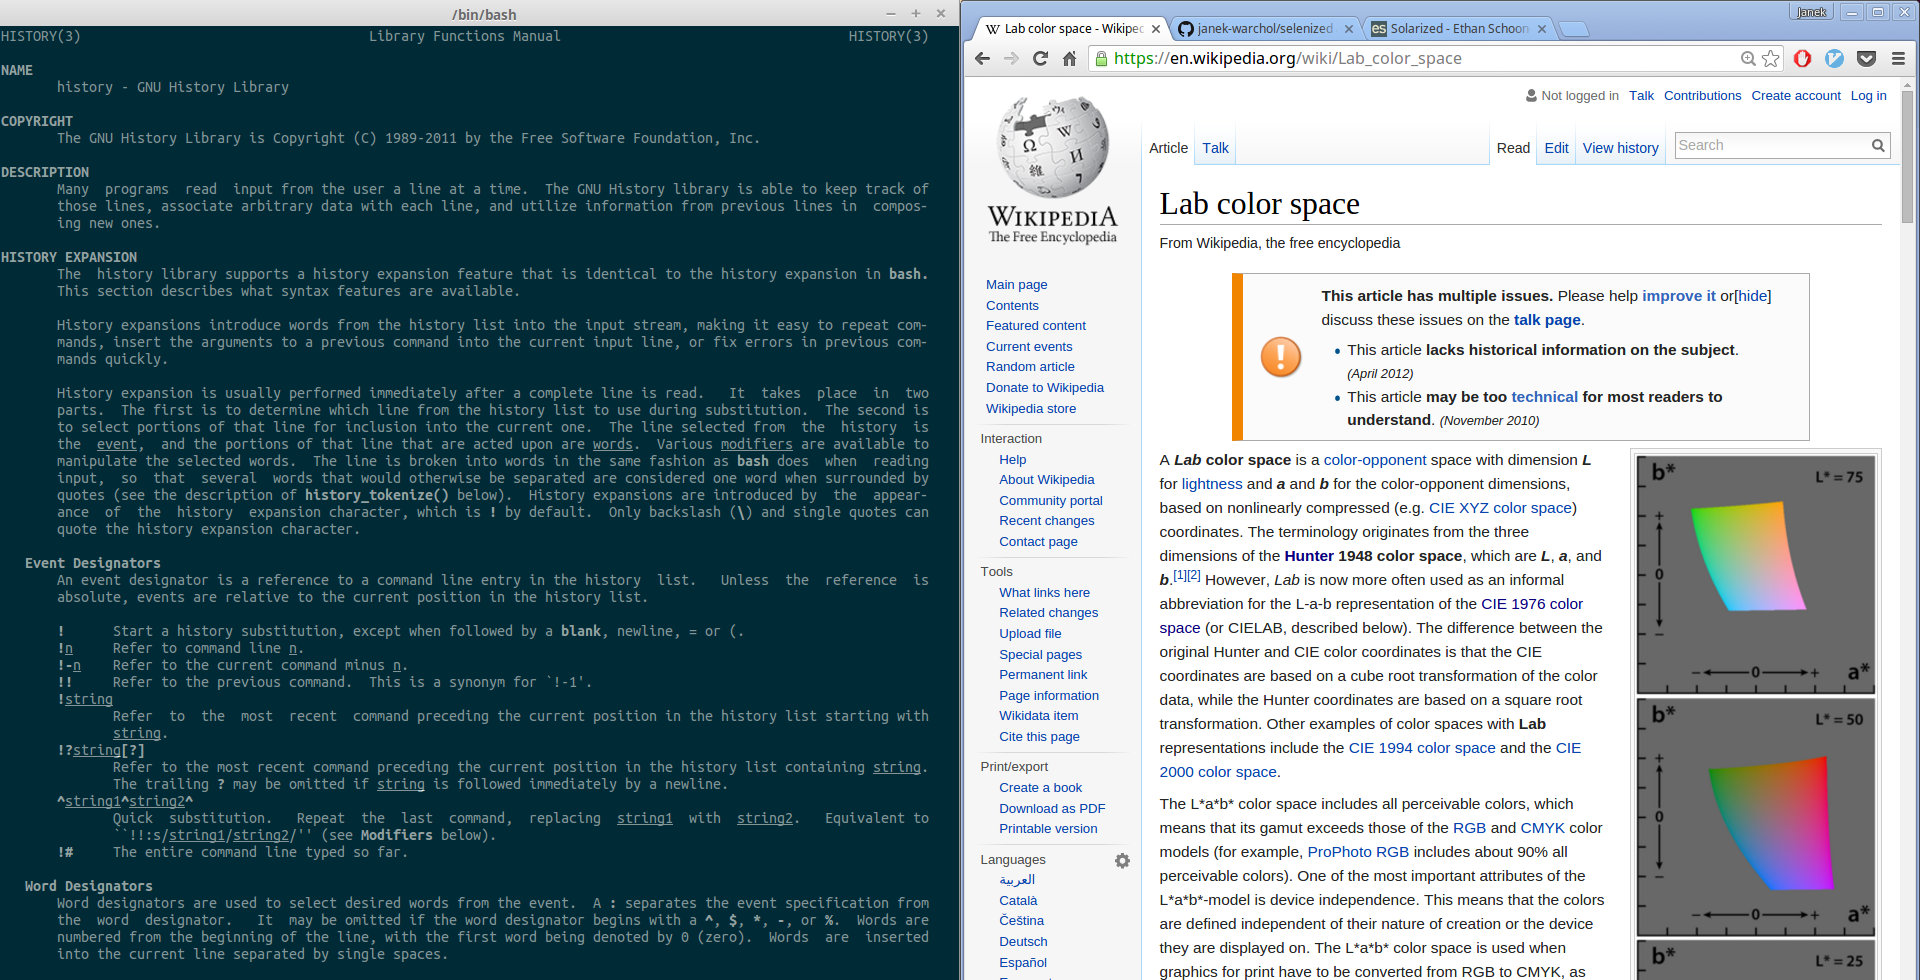Click the Log in link
This screenshot has height=980, width=1920.
click(1868, 96)
